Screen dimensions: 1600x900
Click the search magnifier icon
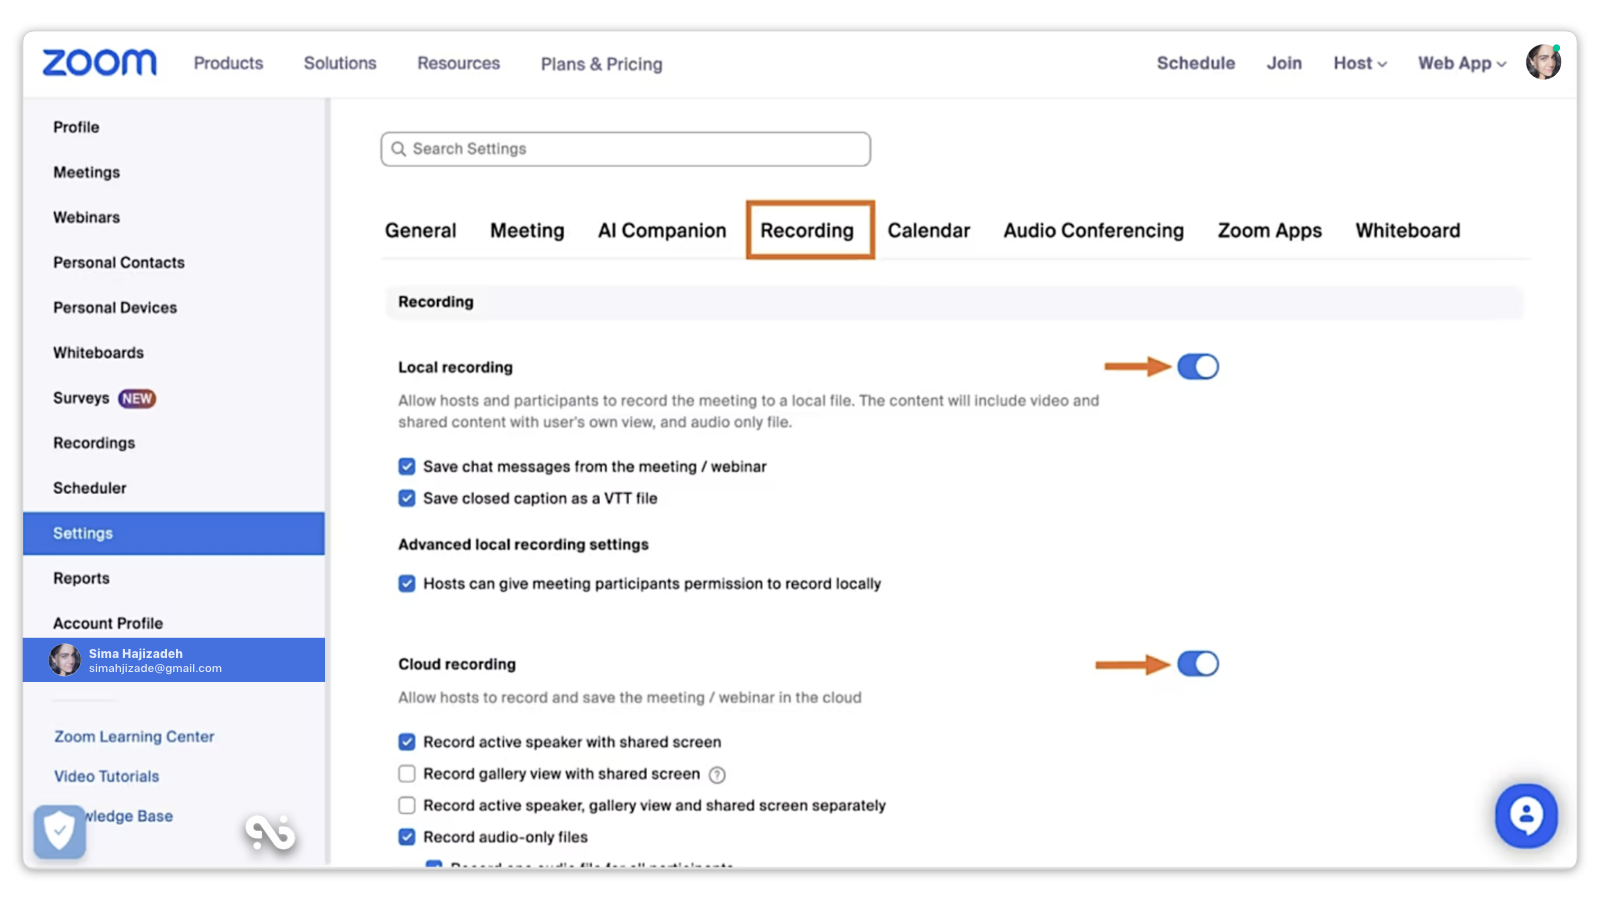(398, 149)
